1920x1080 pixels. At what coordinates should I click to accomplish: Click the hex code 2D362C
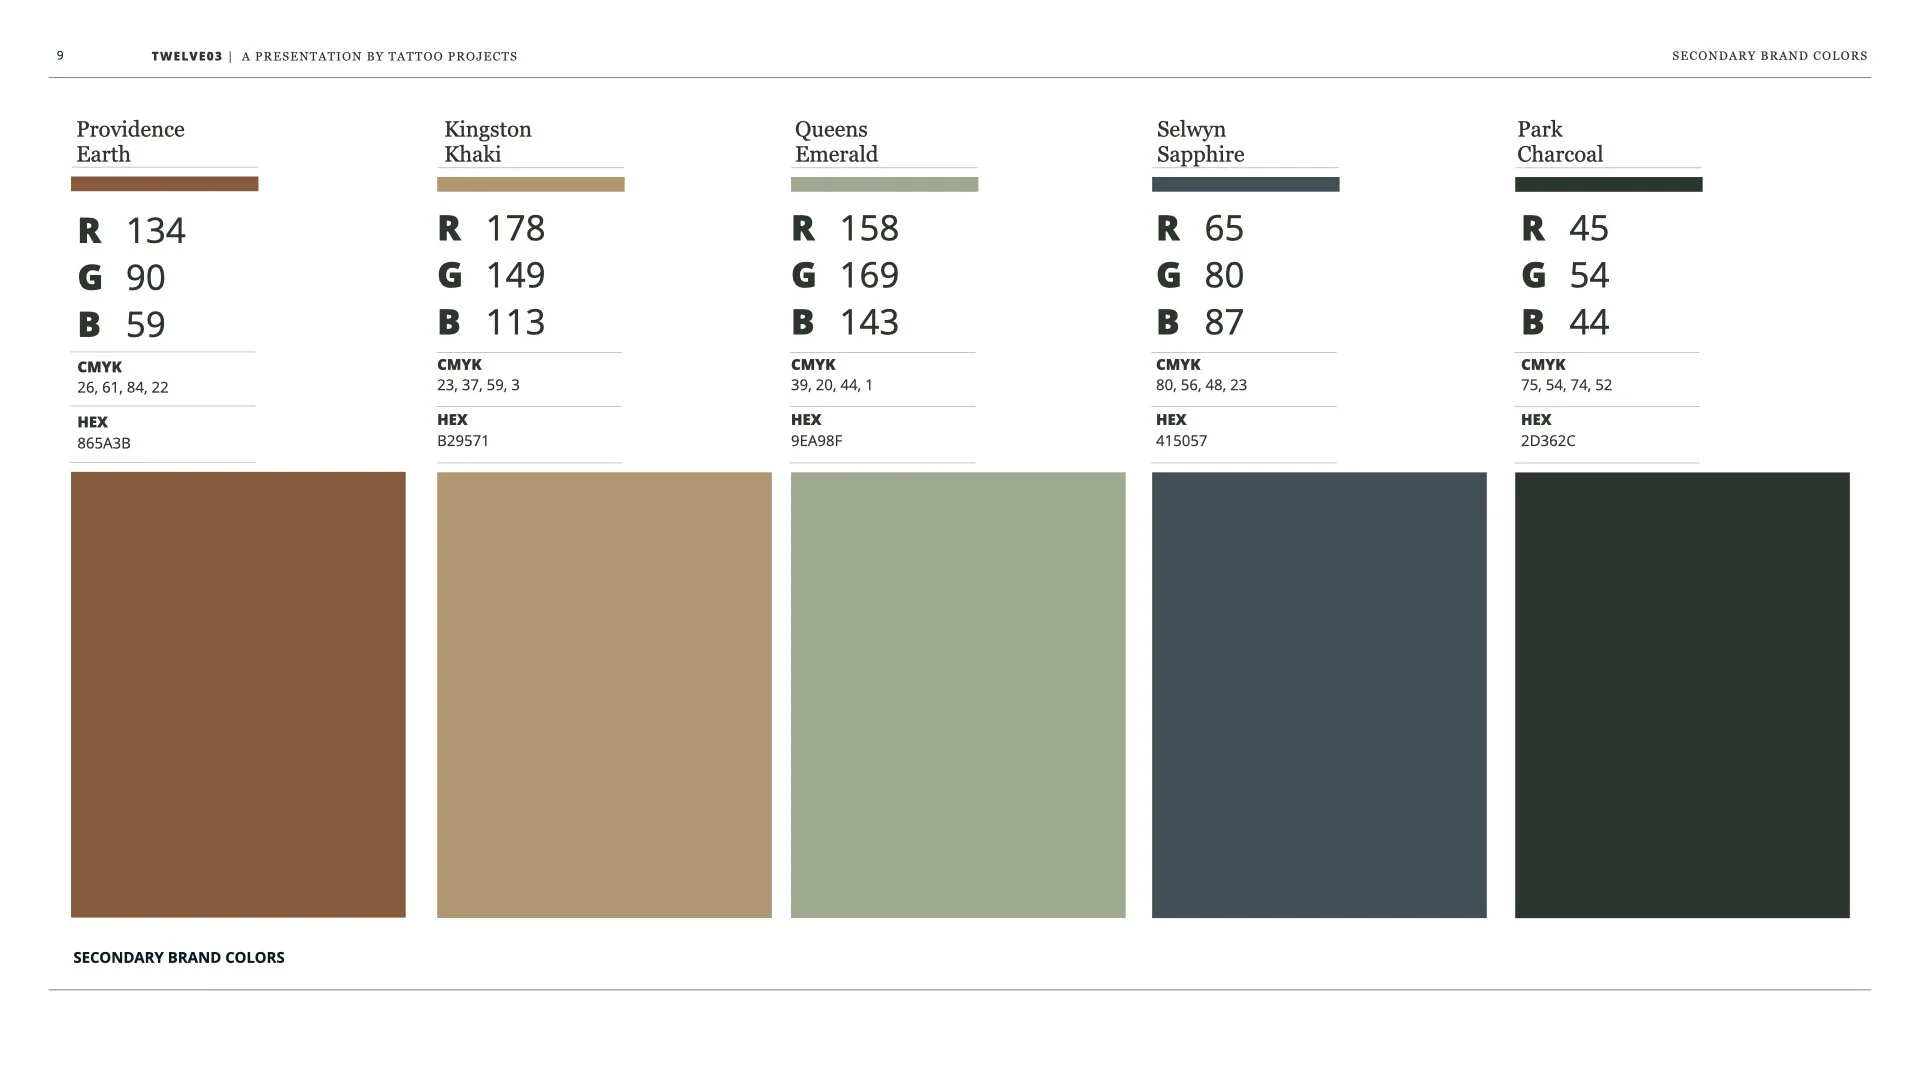[1547, 441]
